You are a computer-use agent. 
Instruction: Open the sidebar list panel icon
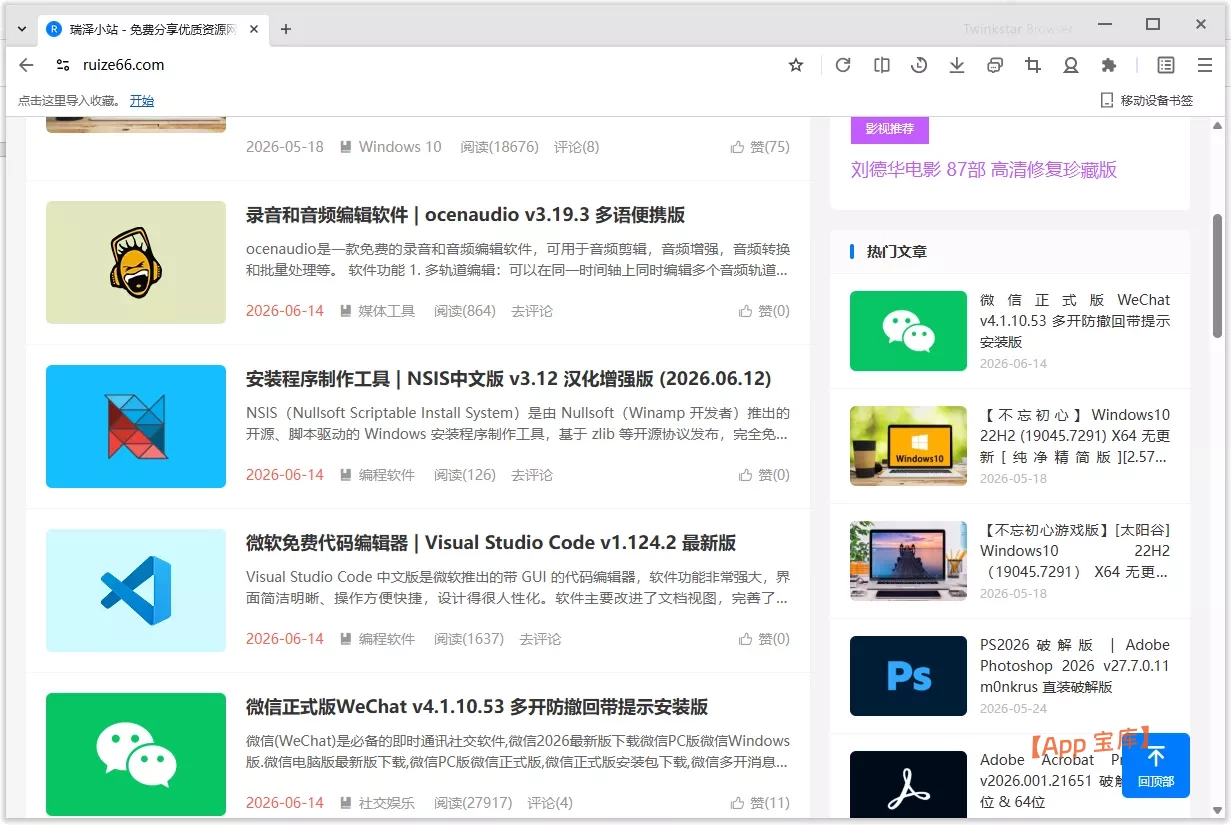pos(1166,65)
